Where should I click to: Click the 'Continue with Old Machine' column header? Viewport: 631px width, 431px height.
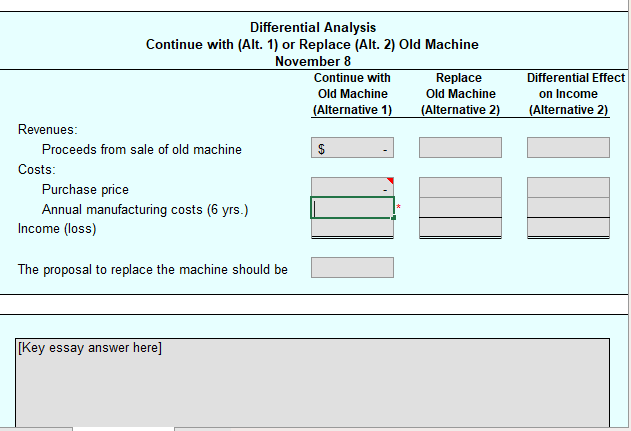point(352,94)
